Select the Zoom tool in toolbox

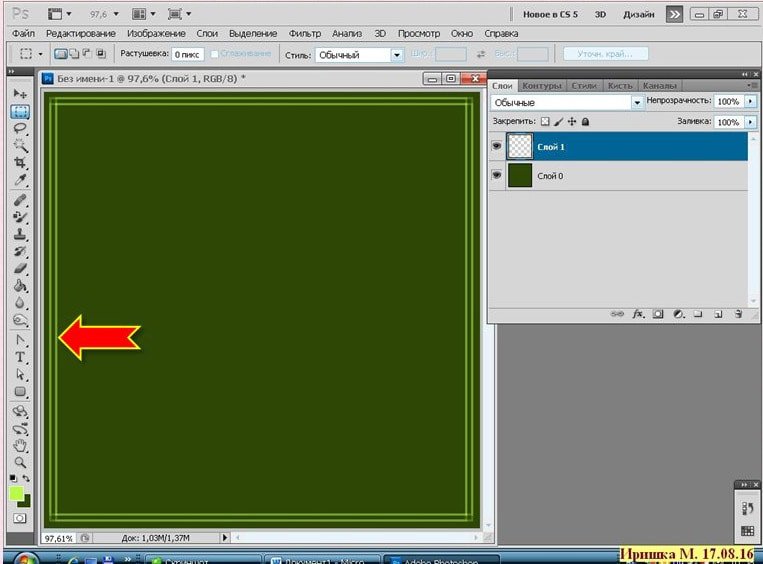pyautogui.click(x=20, y=462)
